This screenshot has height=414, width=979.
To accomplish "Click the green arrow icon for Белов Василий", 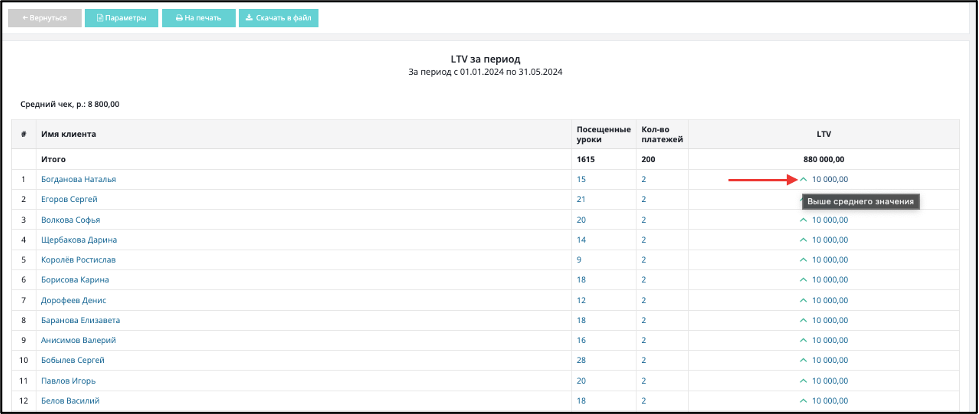I will 804,401.
